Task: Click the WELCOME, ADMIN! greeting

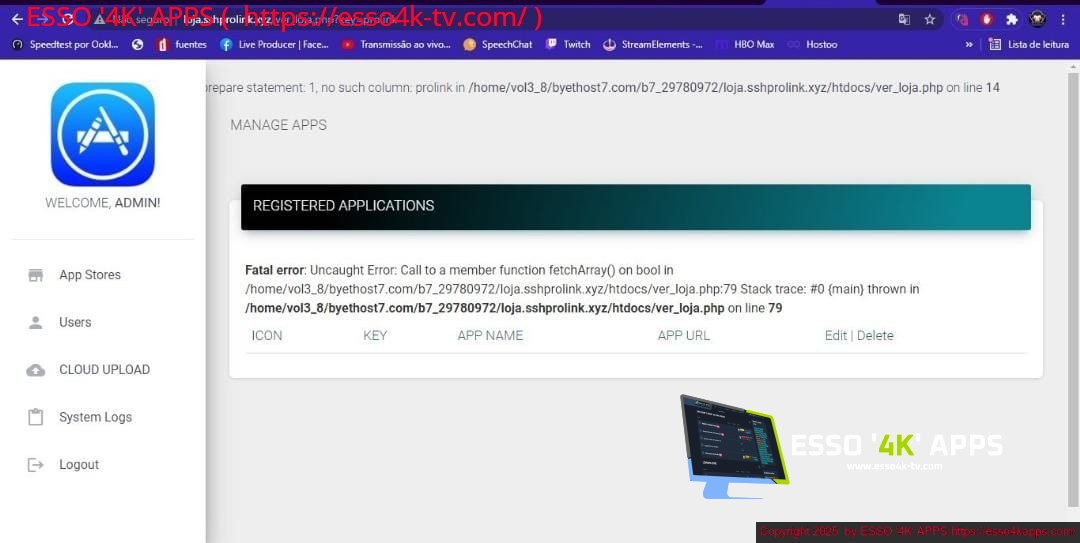Action: click(103, 203)
